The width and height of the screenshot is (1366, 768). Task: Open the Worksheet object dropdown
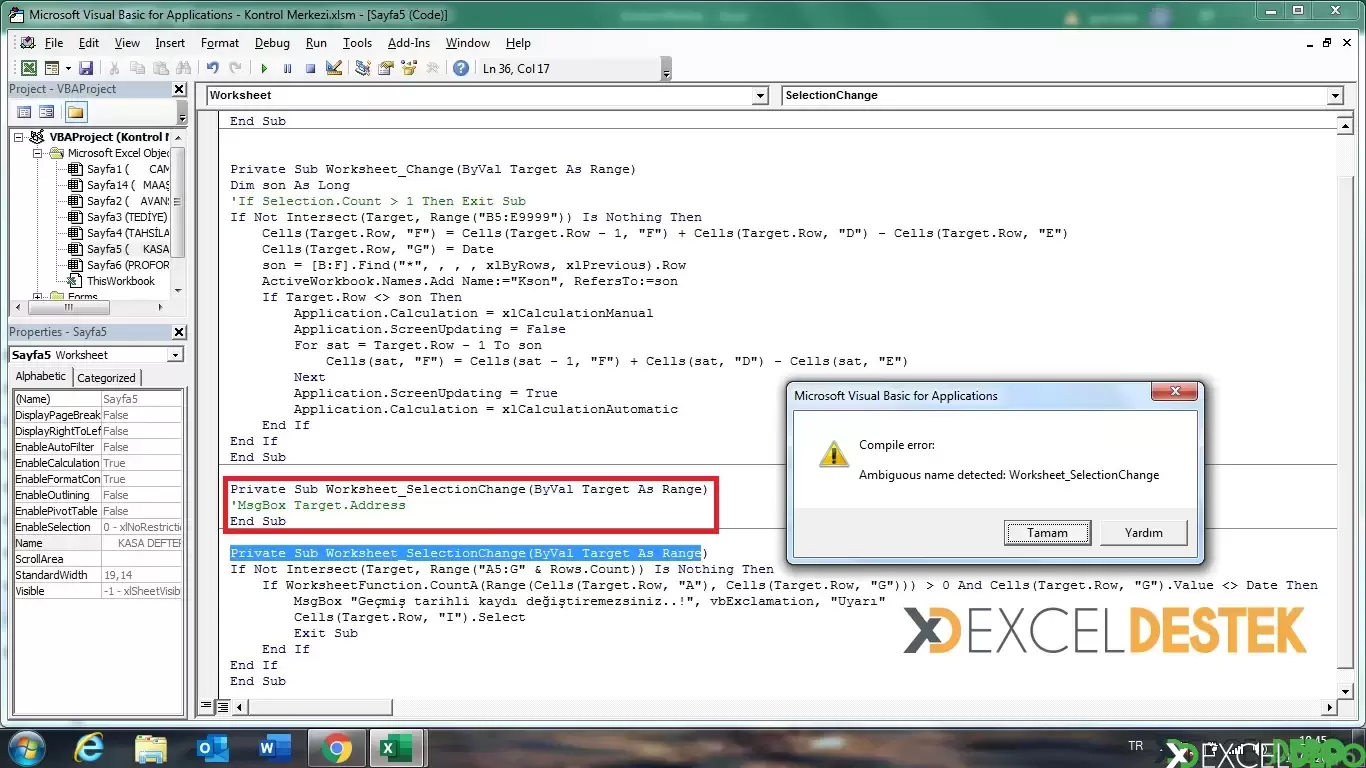(x=760, y=95)
